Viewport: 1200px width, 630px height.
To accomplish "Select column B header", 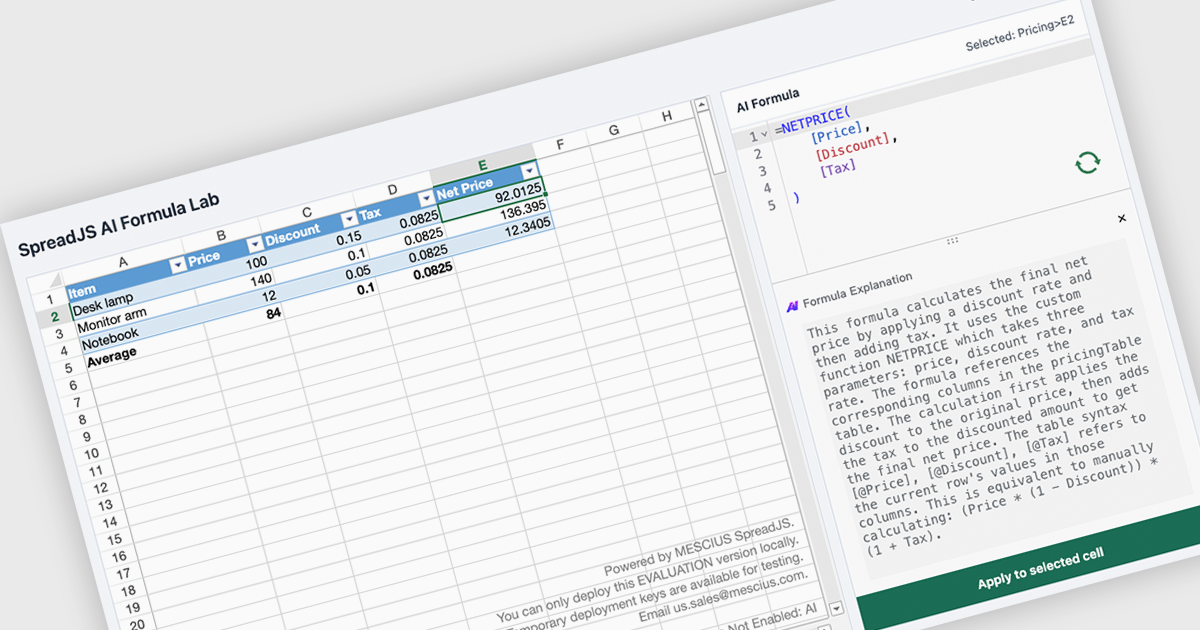I will pos(221,236).
